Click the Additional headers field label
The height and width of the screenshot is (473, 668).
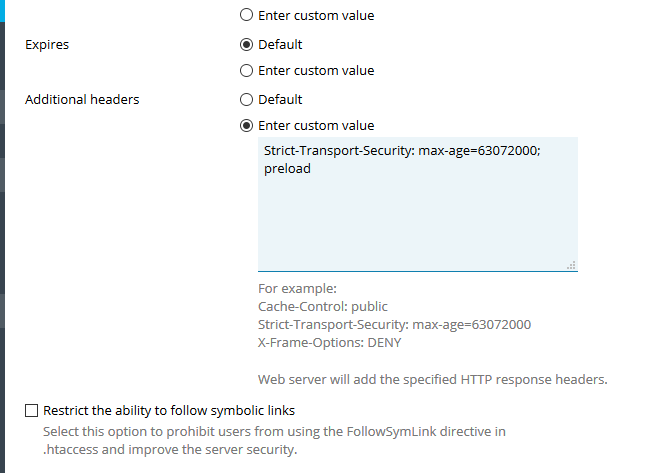click(82, 100)
